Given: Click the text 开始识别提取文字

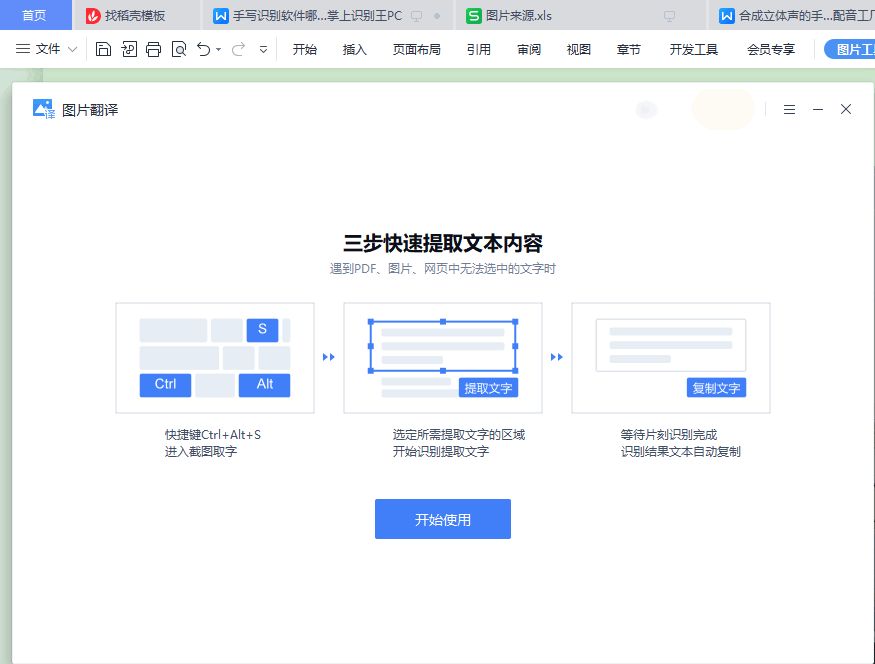Looking at the screenshot, I should tap(441, 451).
